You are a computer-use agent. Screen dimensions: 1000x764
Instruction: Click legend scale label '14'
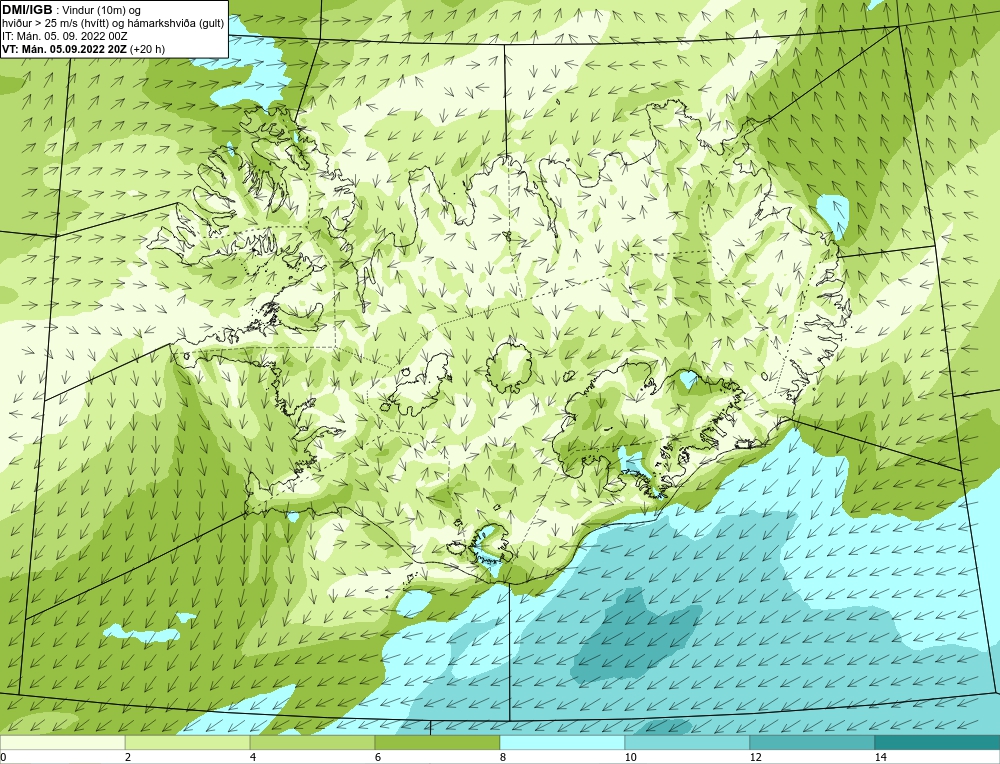click(881, 757)
